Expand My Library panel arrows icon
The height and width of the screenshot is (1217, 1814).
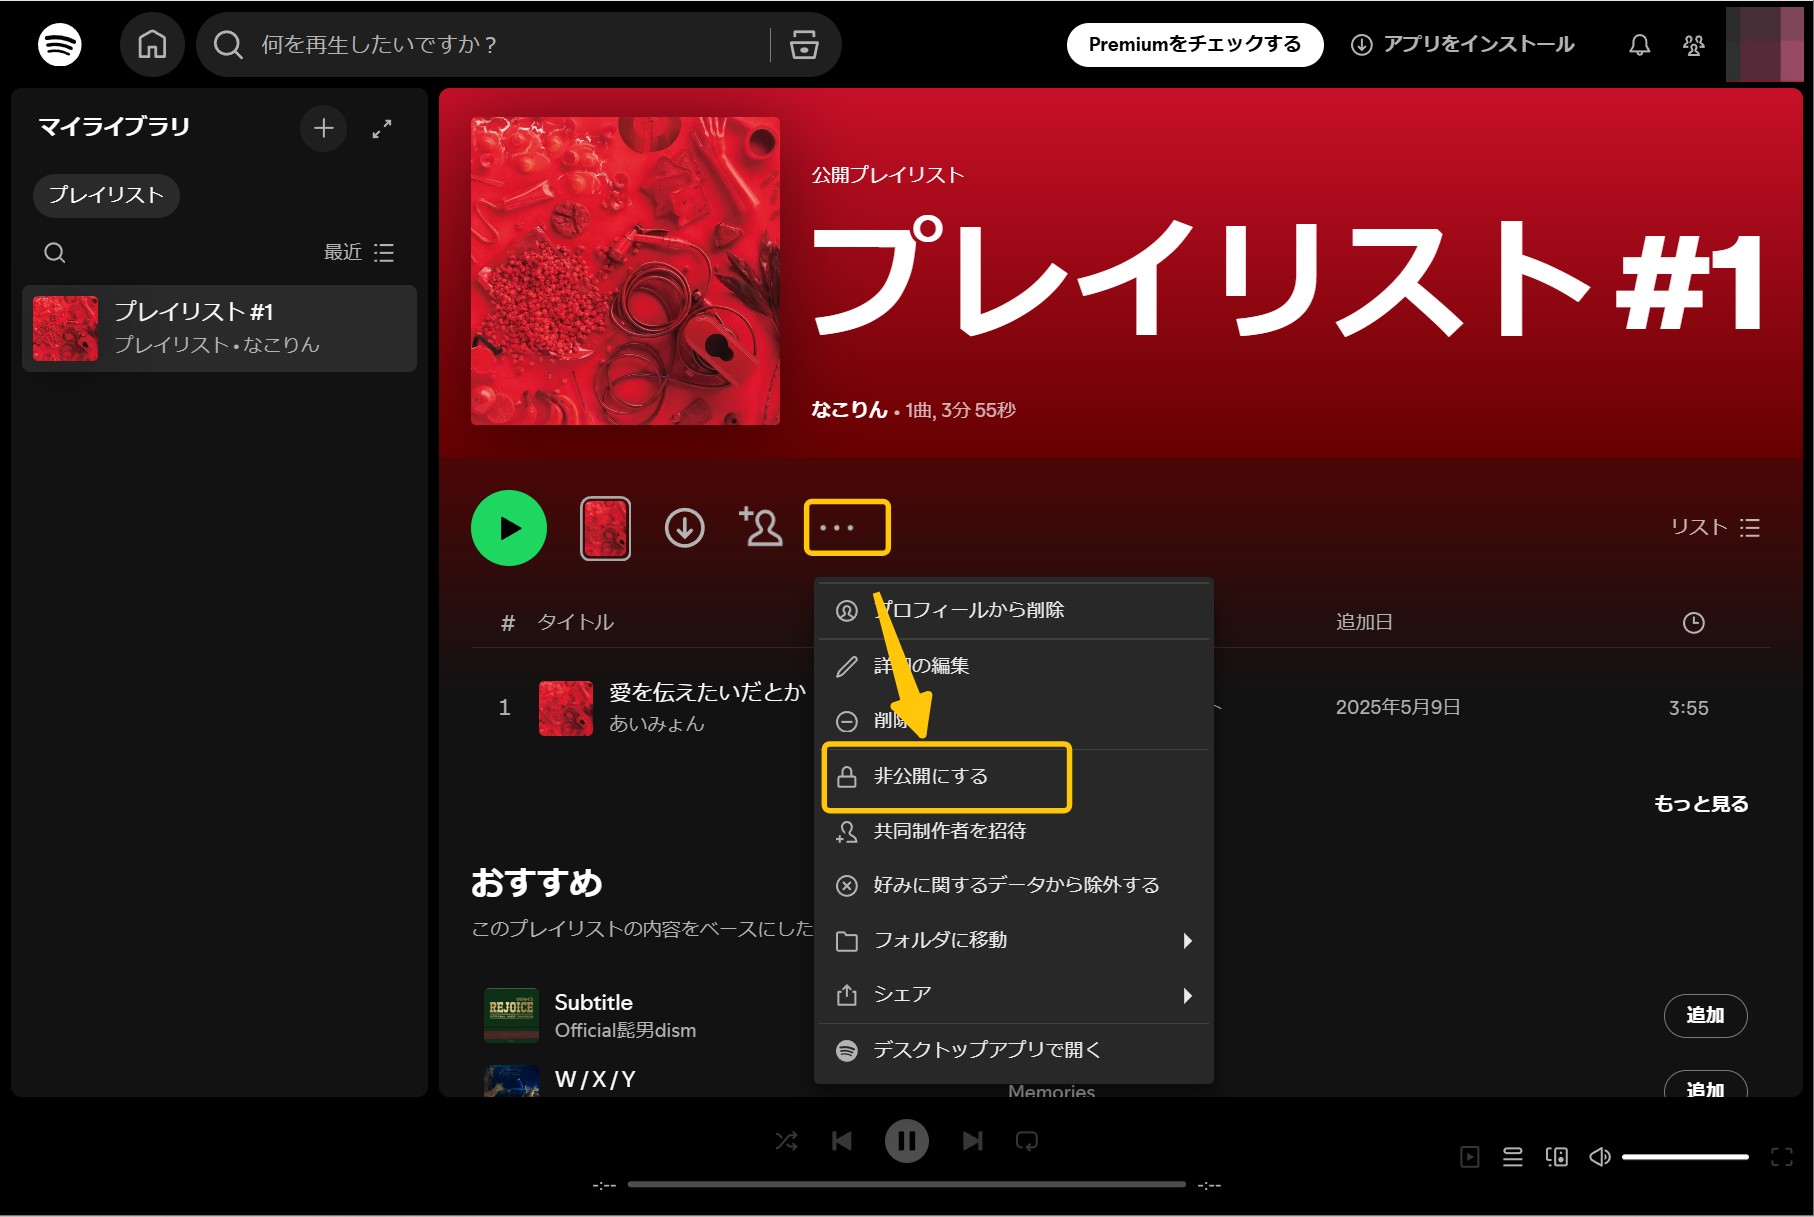click(x=382, y=128)
